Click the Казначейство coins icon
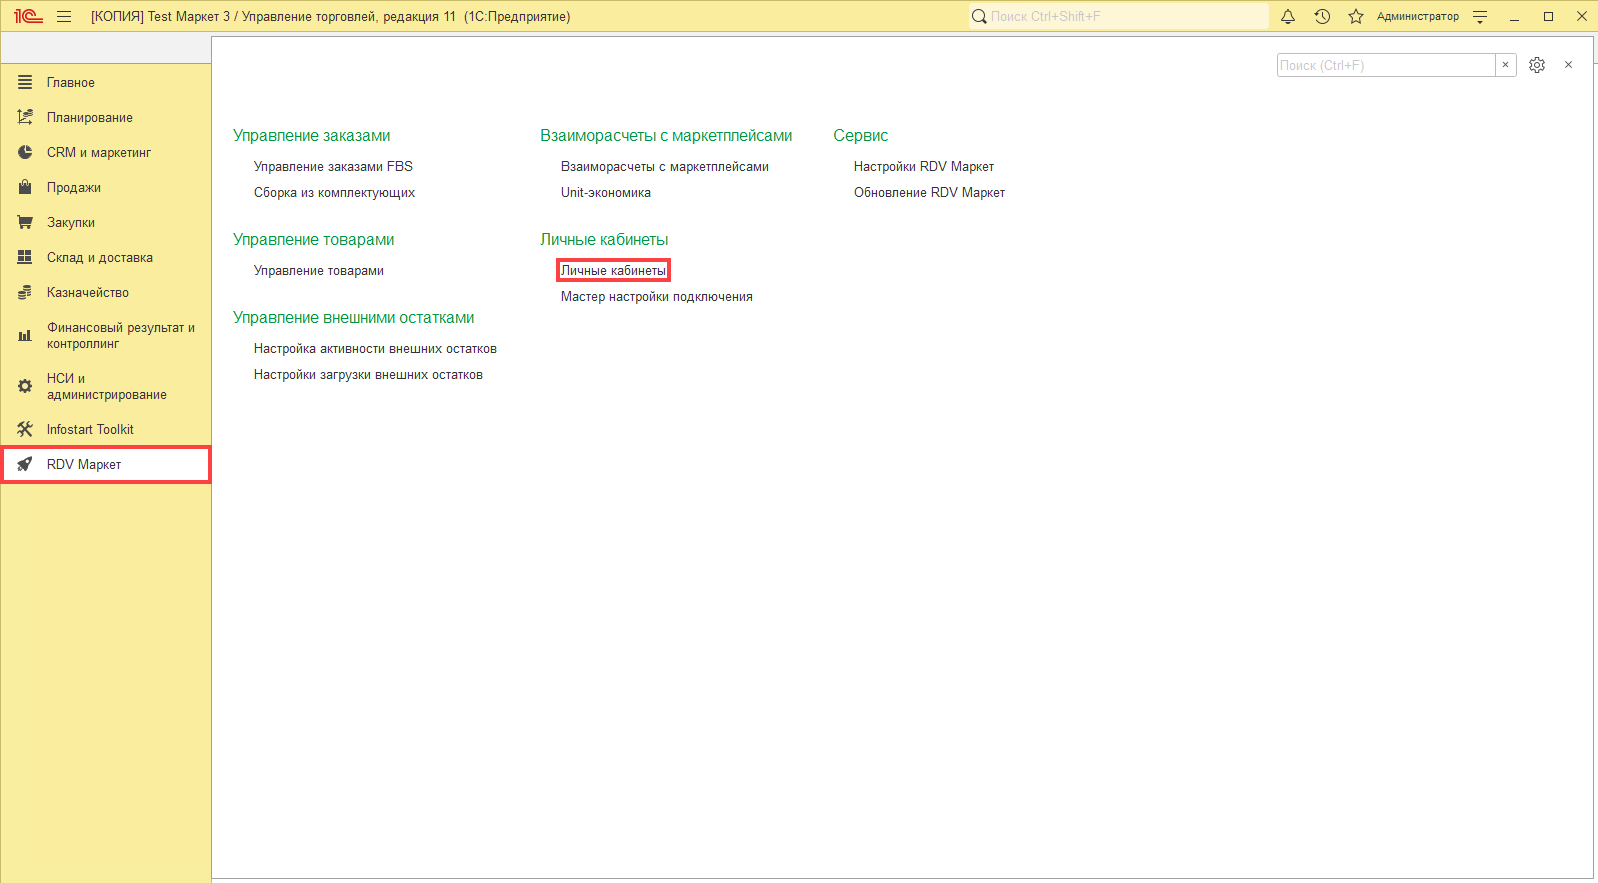1598x883 pixels. pos(25,292)
